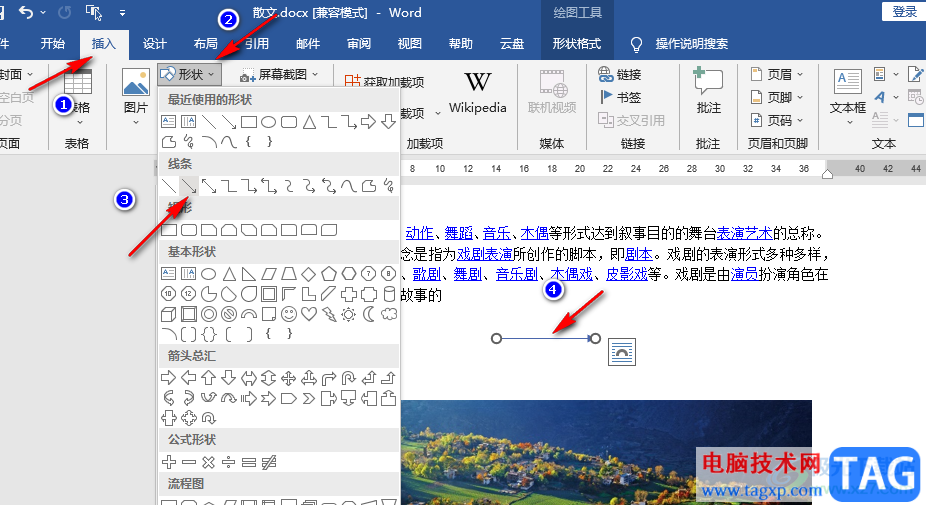Select the smiley face shape
Viewport: 926px width, 505px height.
(289, 314)
